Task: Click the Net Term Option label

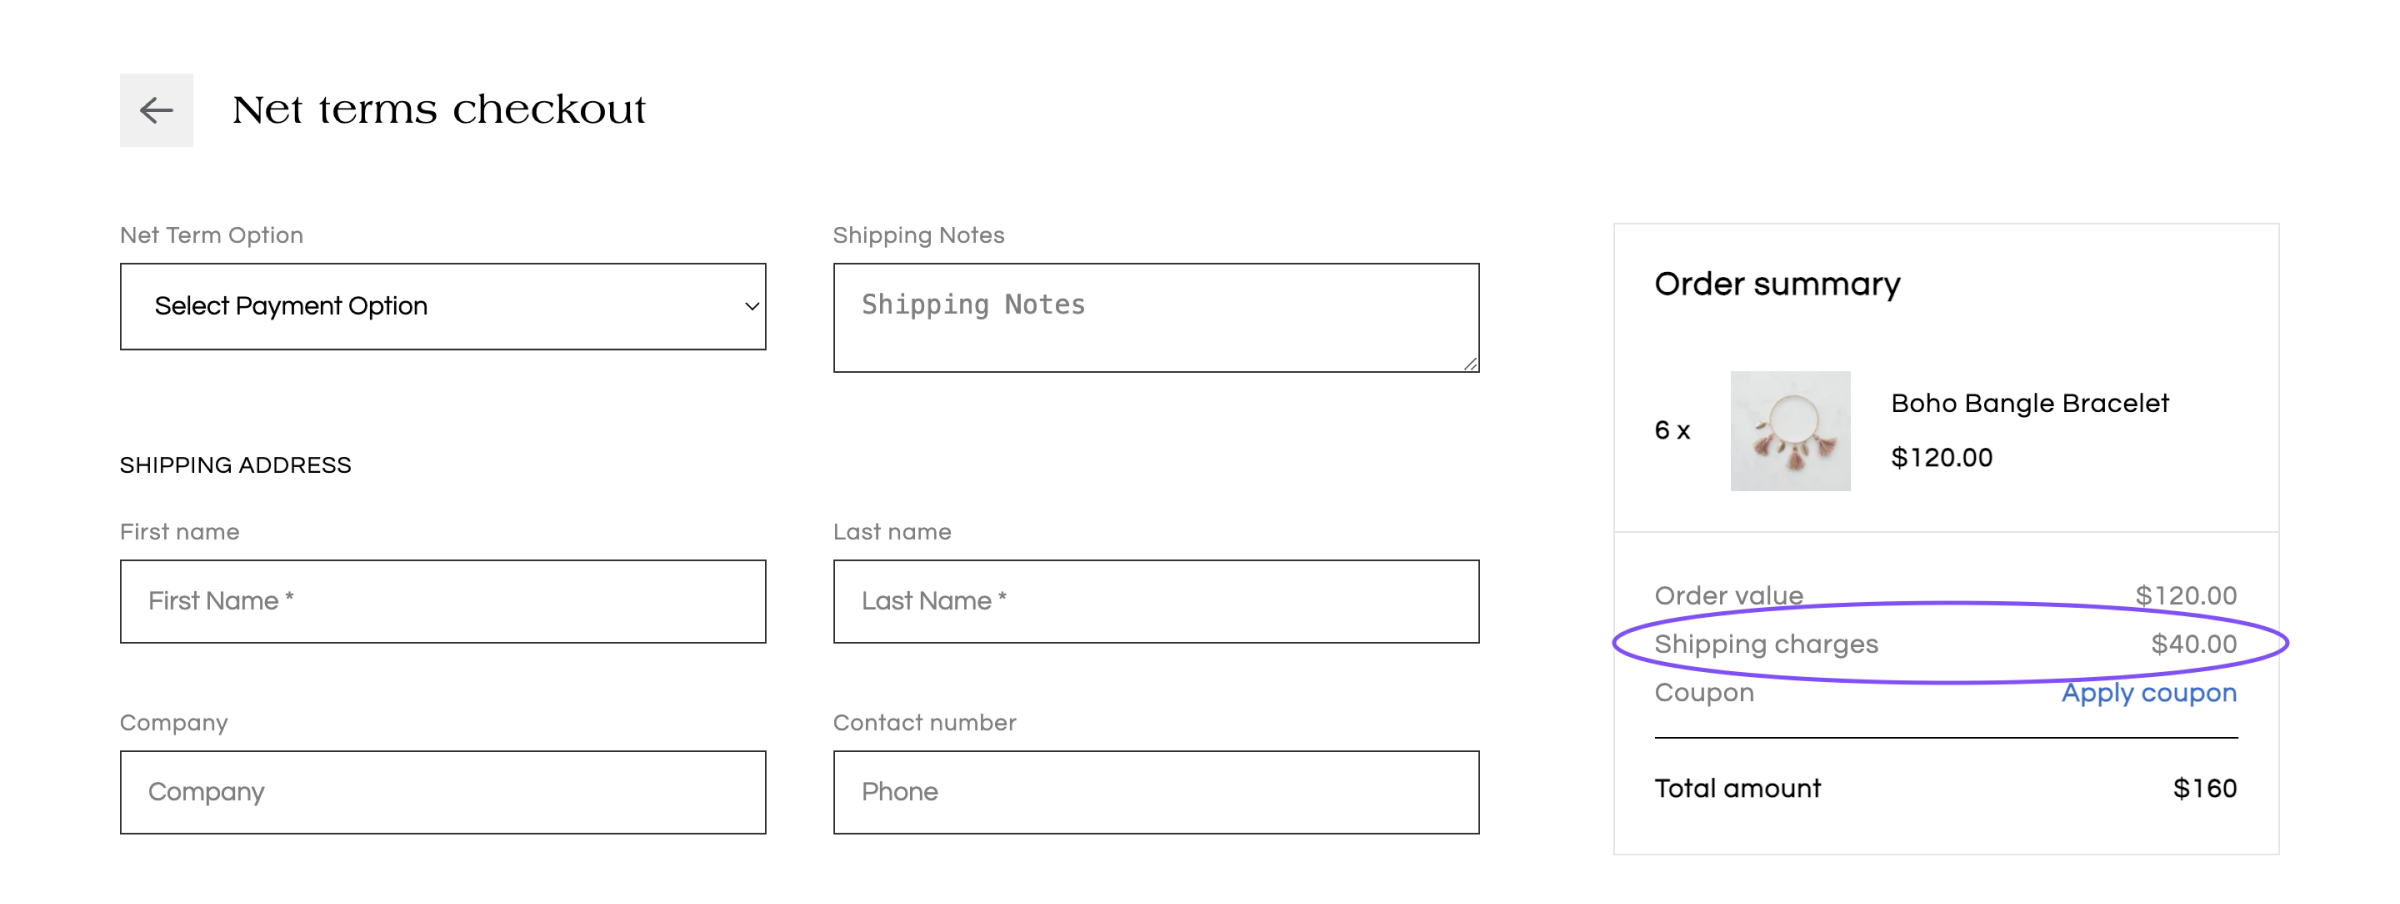Action: (x=211, y=235)
